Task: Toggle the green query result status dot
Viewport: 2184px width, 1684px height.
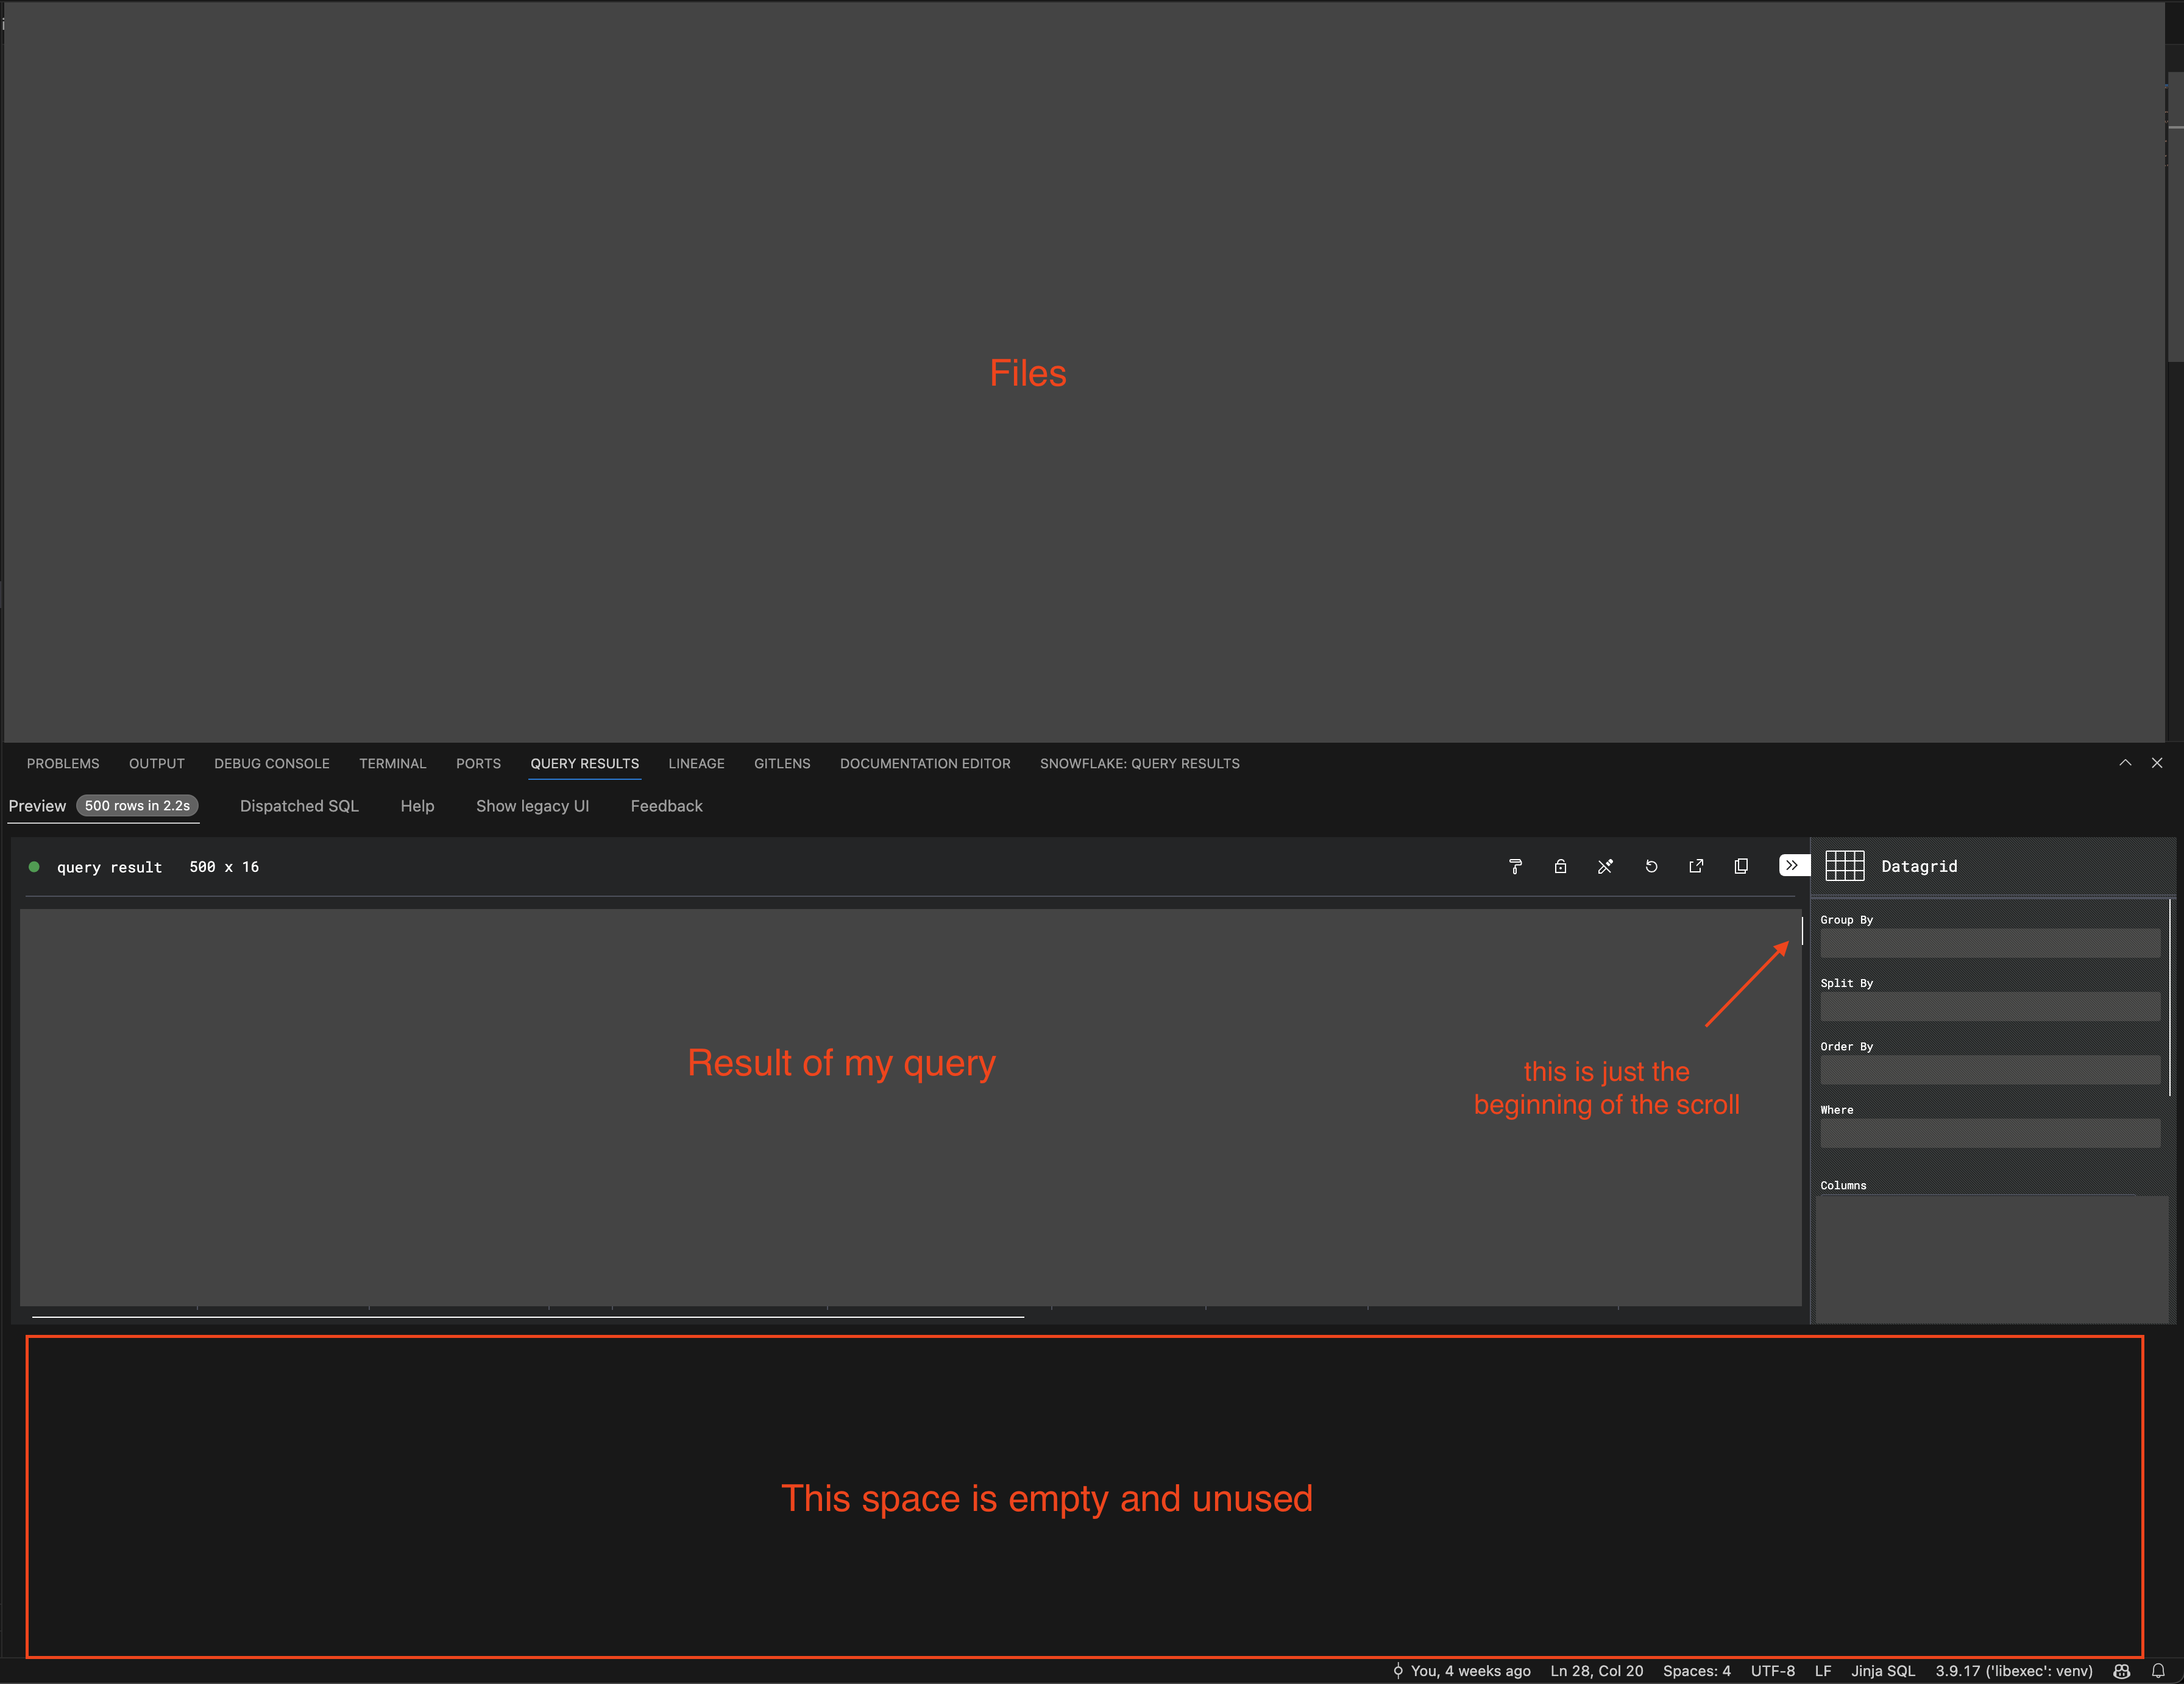Action: (x=35, y=867)
